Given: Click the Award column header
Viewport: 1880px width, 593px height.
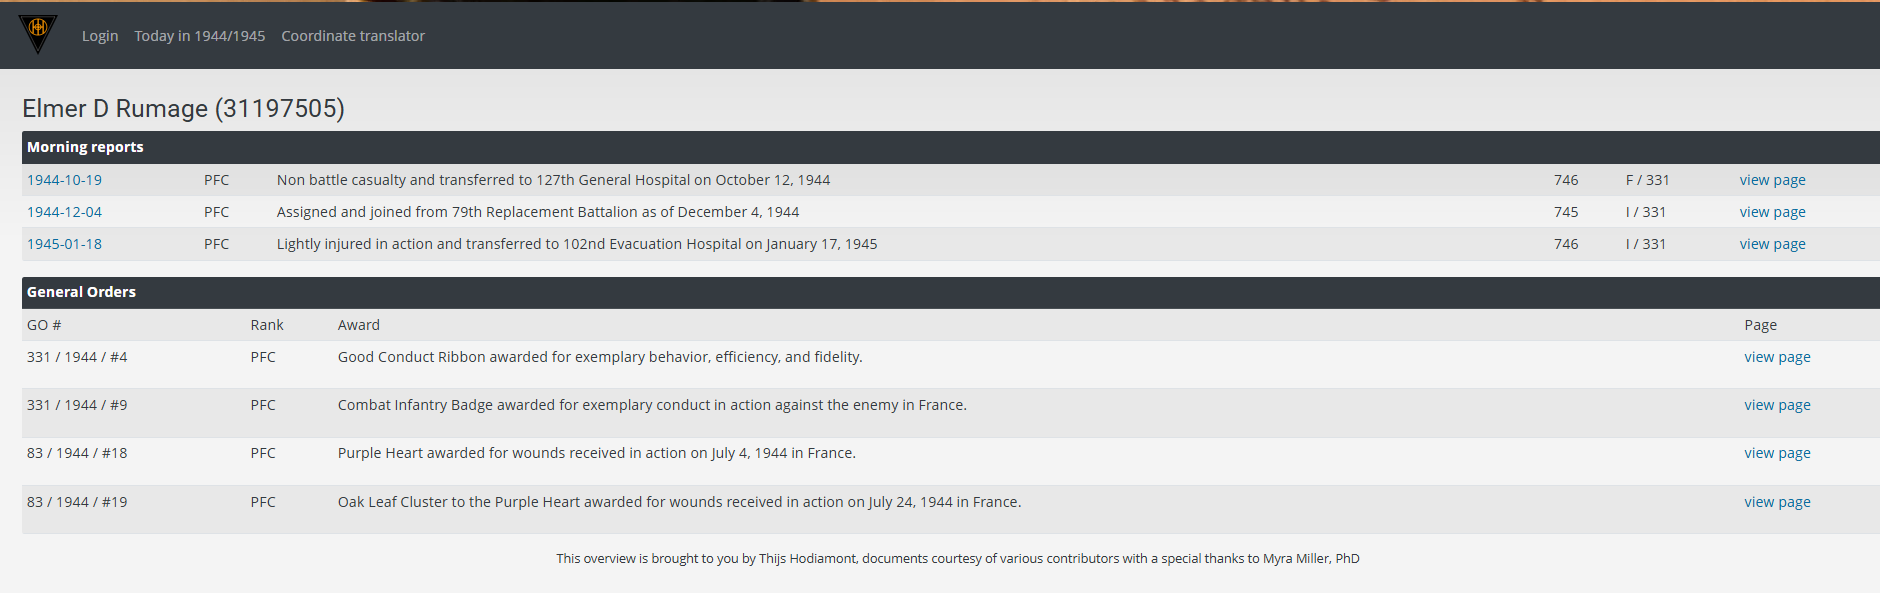Looking at the screenshot, I should pyautogui.click(x=358, y=325).
